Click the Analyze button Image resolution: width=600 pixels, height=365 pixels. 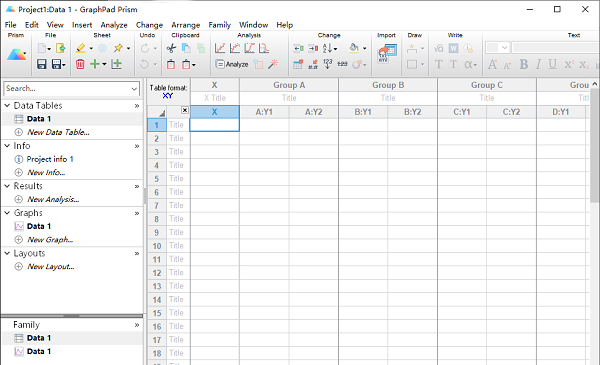coord(232,64)
